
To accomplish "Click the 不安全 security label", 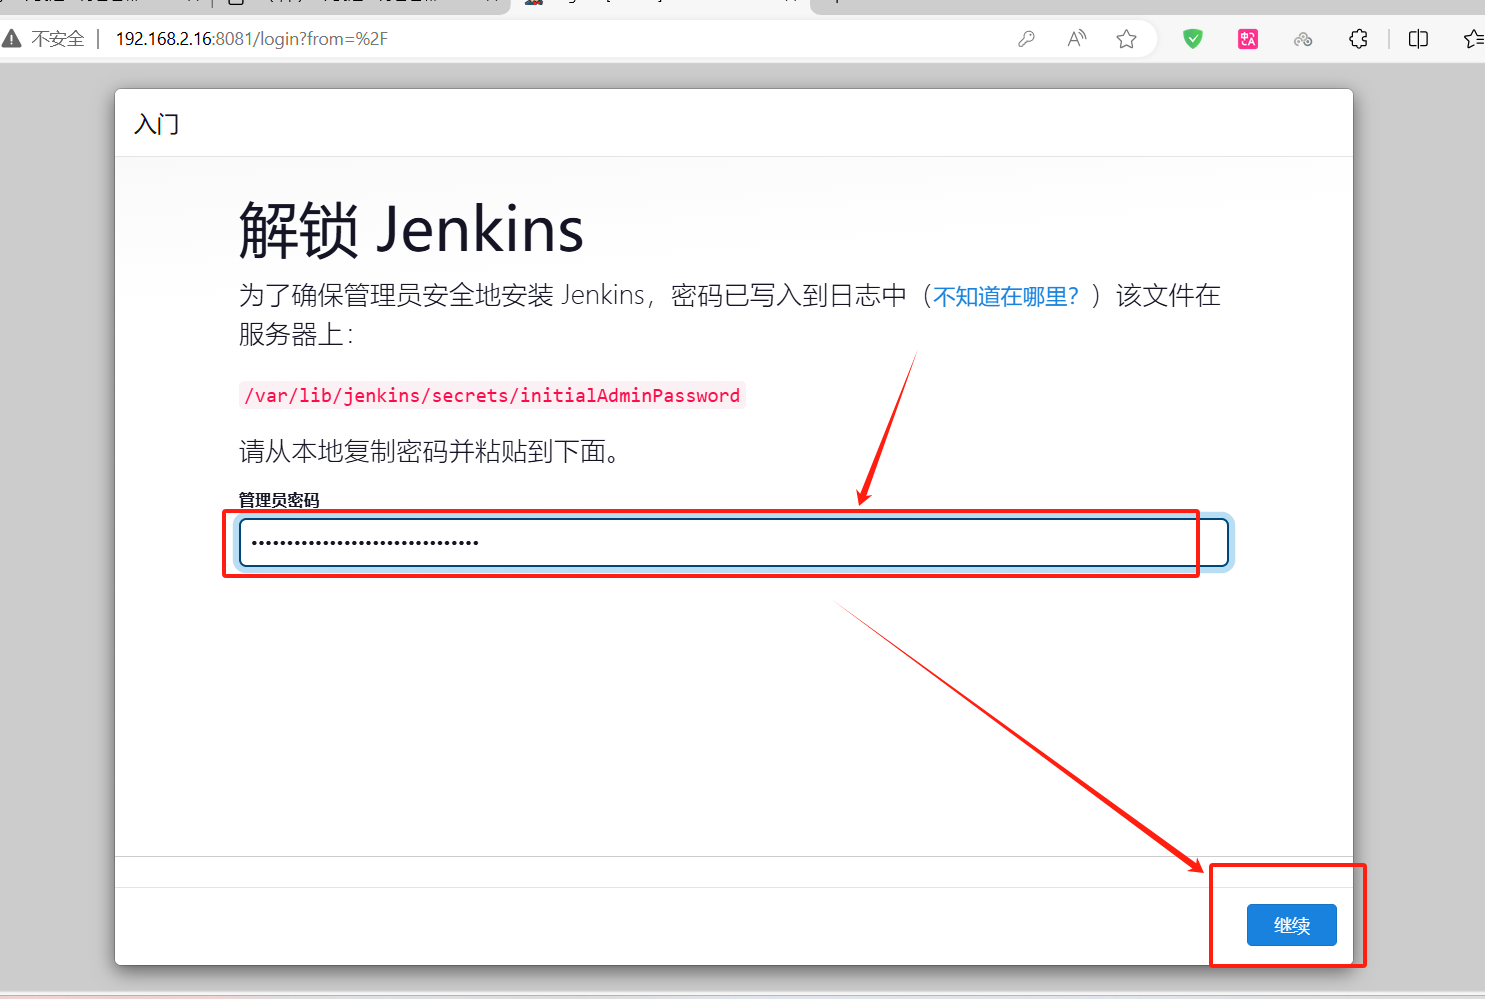I will coord(58,39).
